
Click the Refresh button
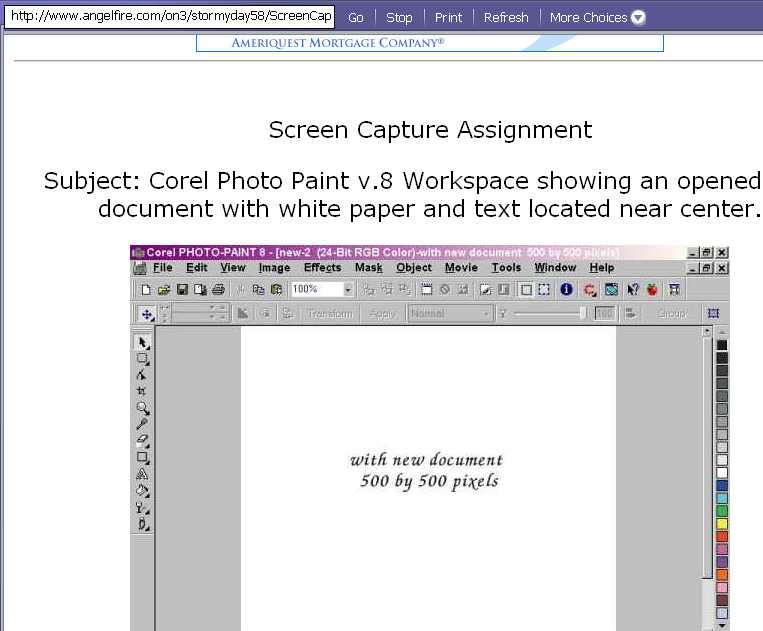[x=505, y=17]
